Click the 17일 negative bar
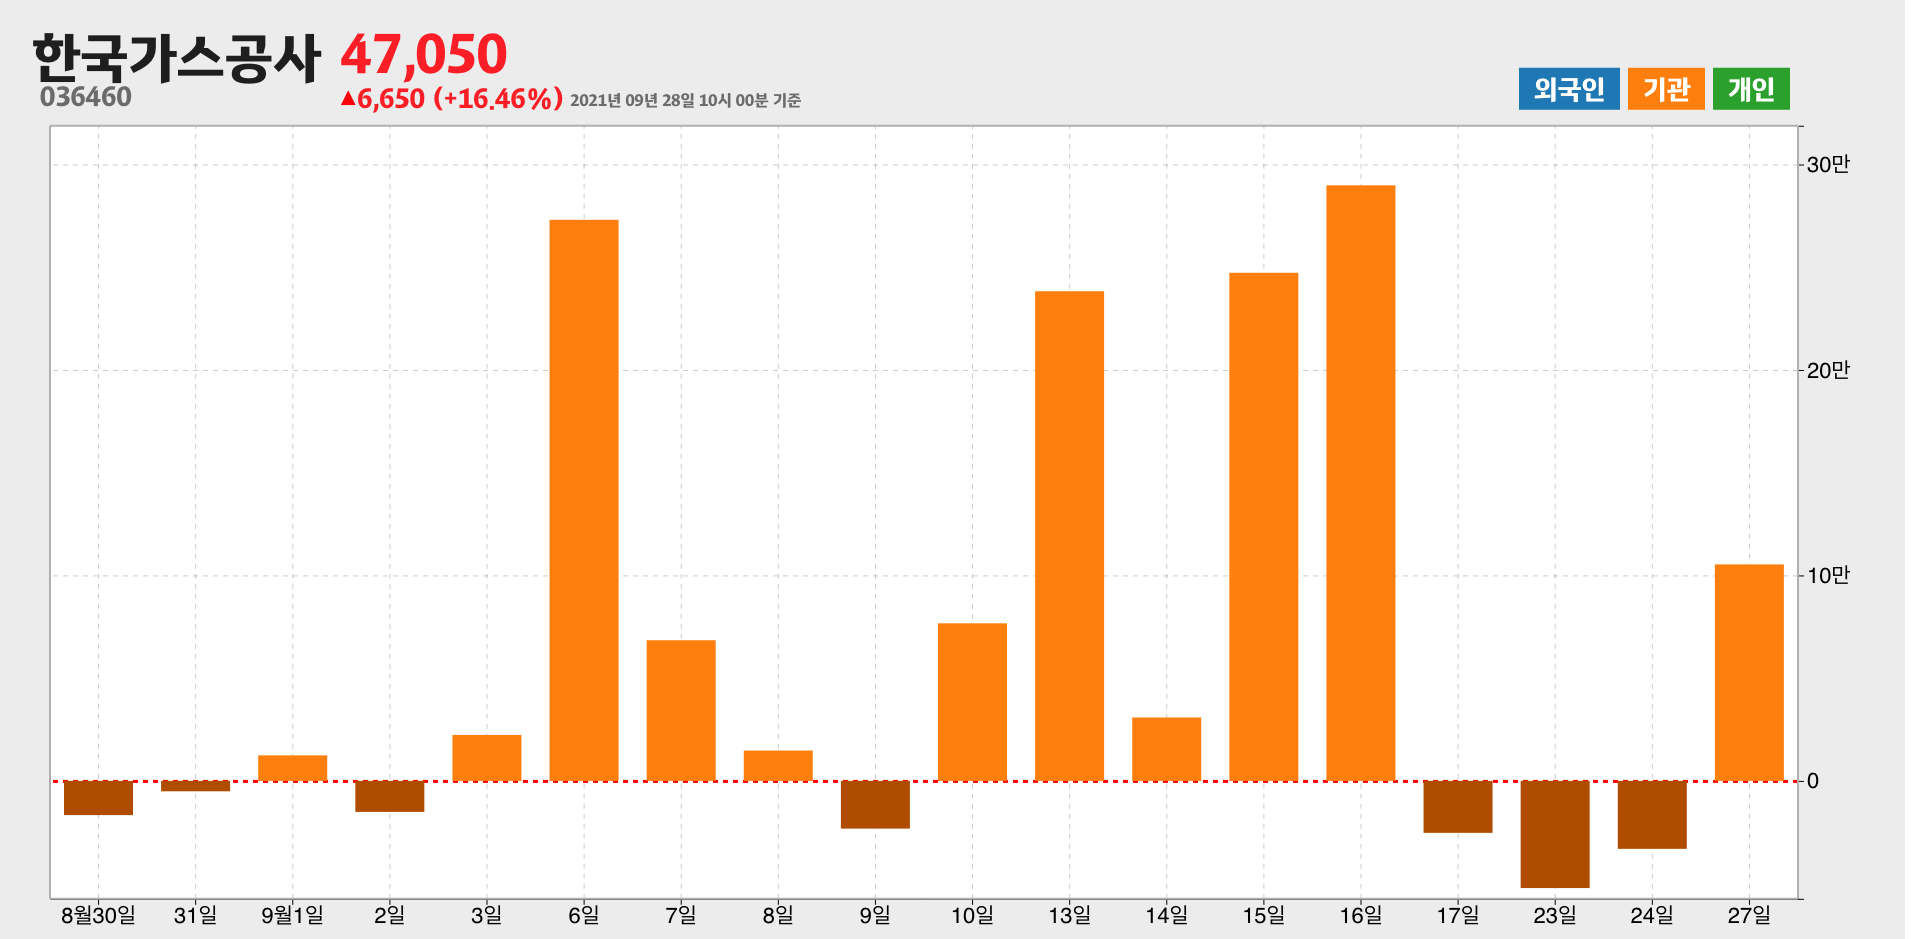This screenshot has width=1920, height=939. click(x=1458, y=807)
